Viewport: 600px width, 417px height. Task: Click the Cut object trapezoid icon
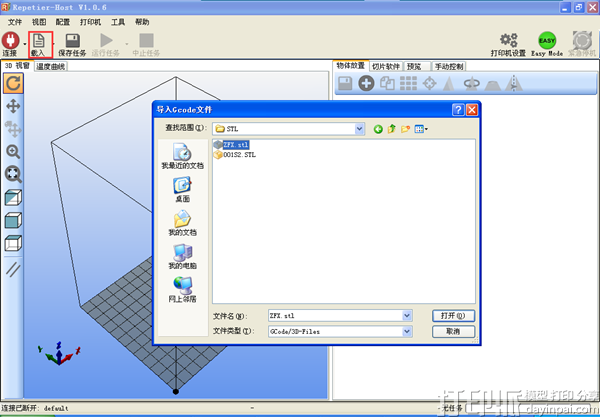[493, 84]
